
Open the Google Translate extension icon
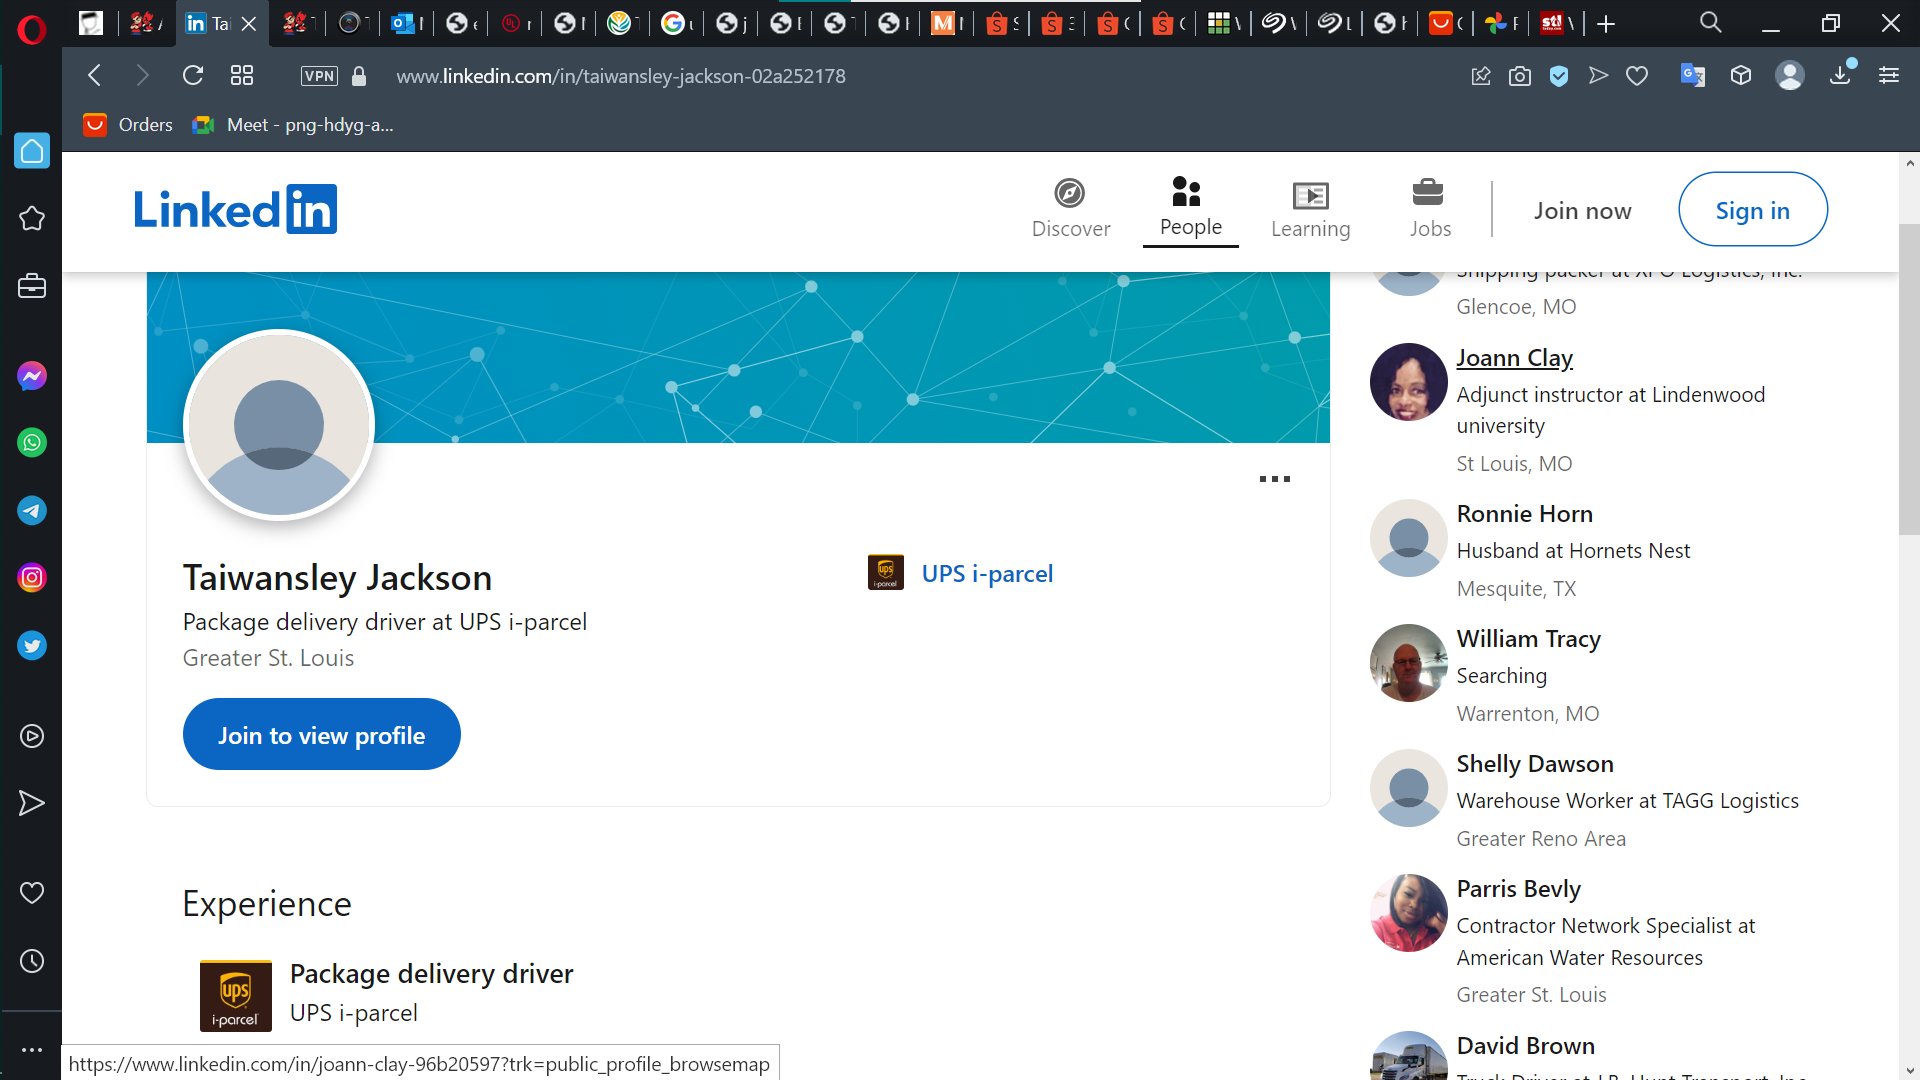coord(1692,76)
